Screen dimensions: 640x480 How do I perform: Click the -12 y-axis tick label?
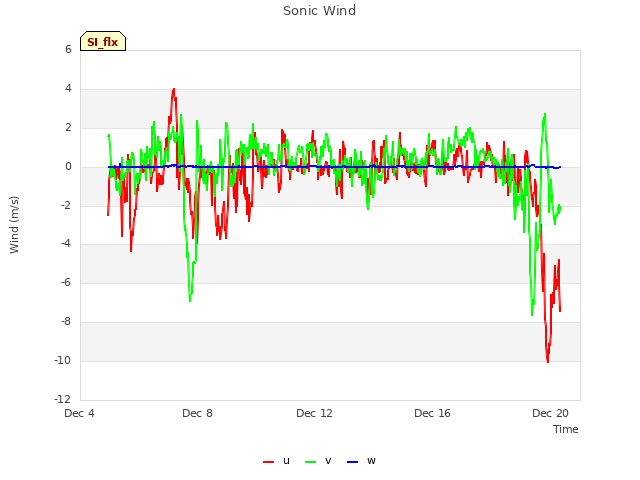(63, 399)
